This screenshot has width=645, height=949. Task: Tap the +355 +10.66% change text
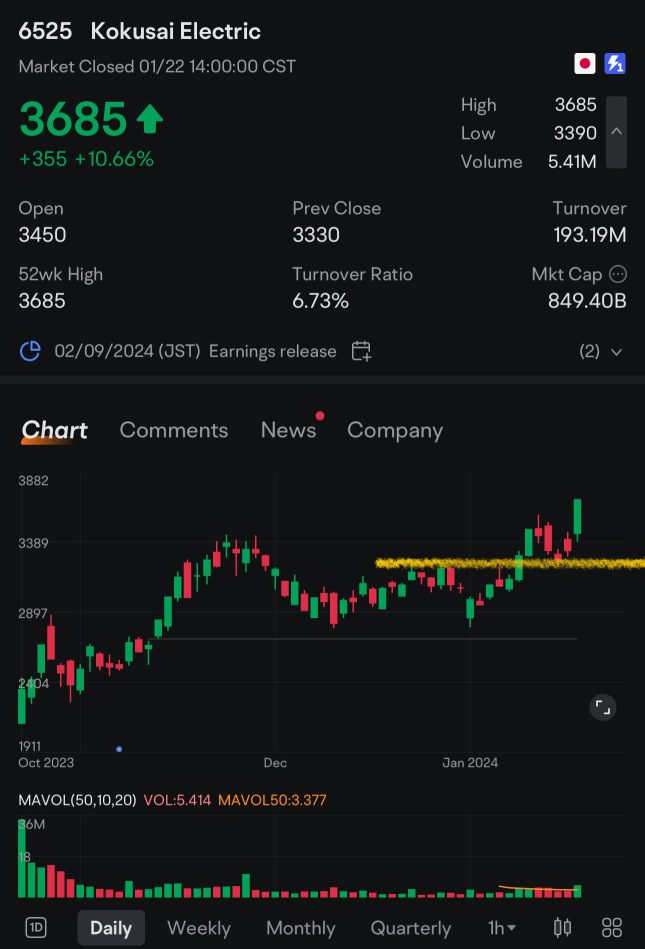(87, 159)
